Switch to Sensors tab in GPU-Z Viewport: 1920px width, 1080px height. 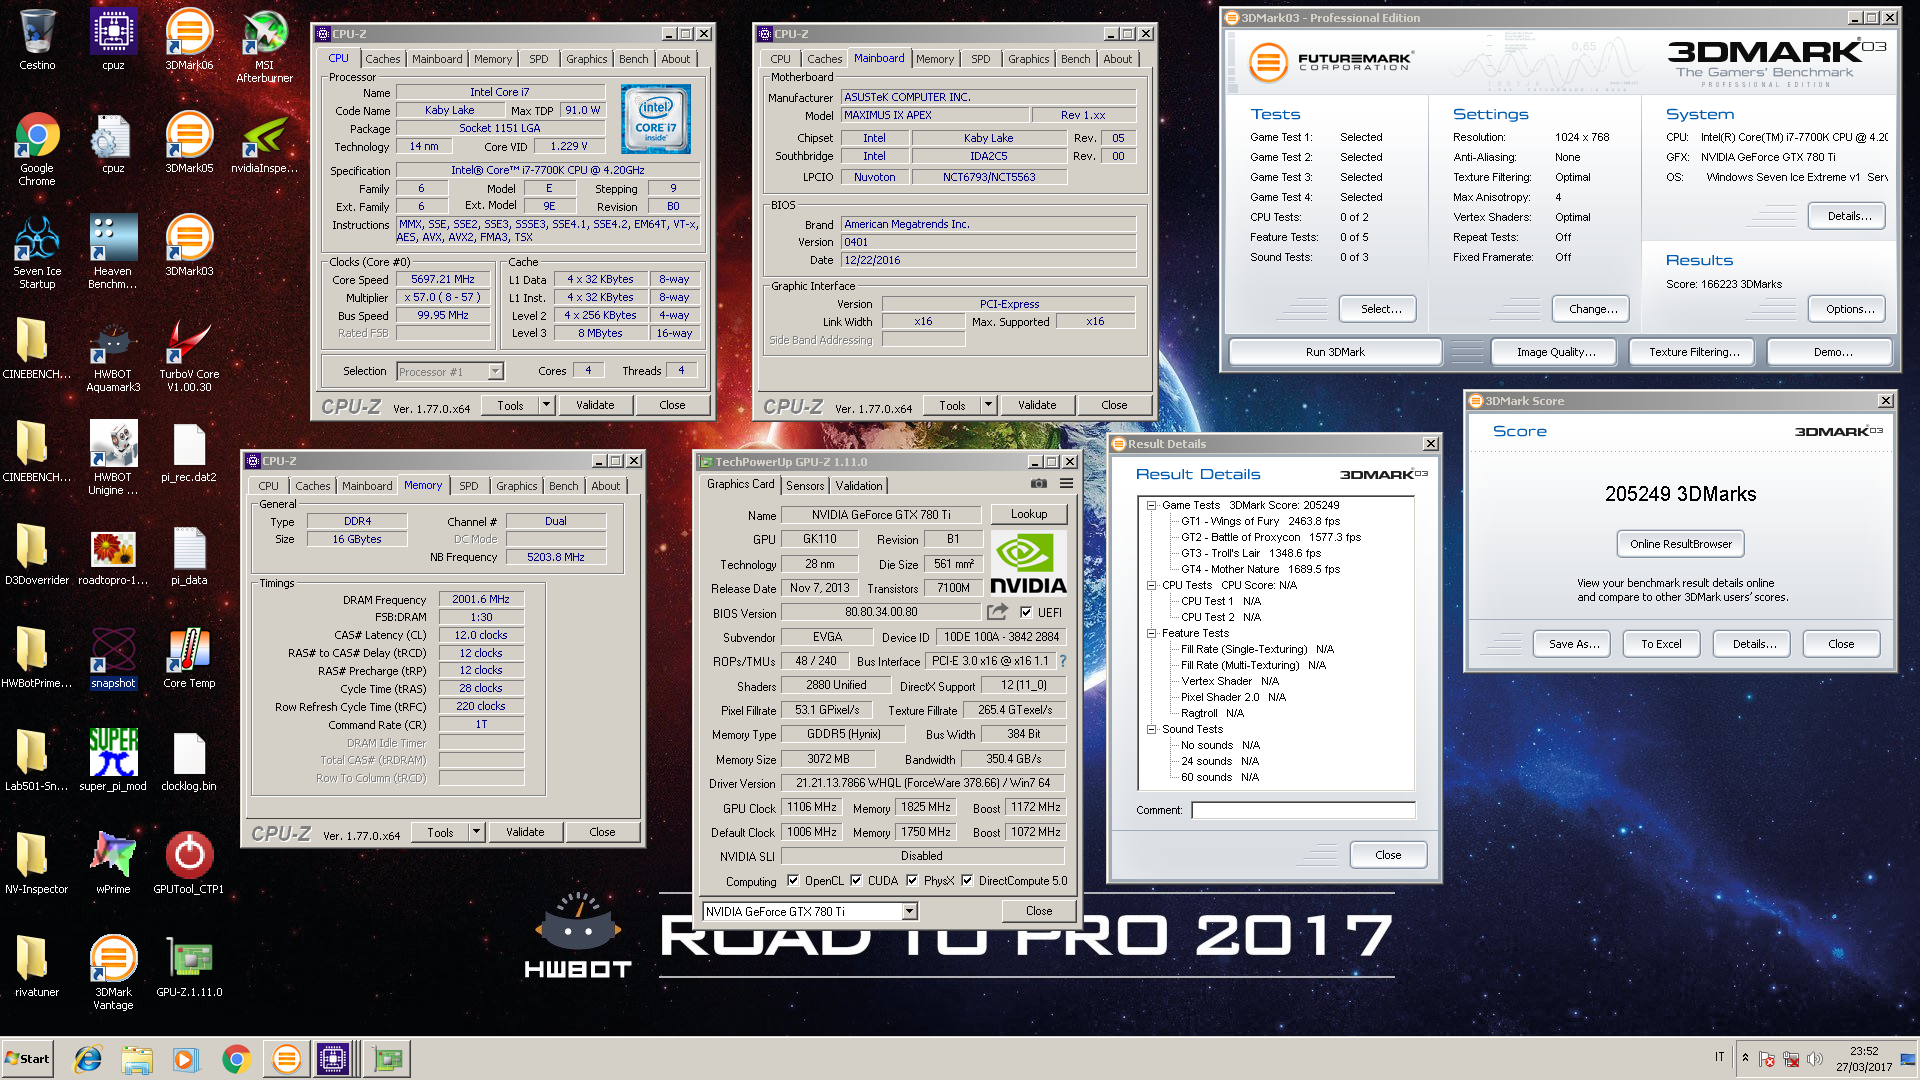point(805,486)
